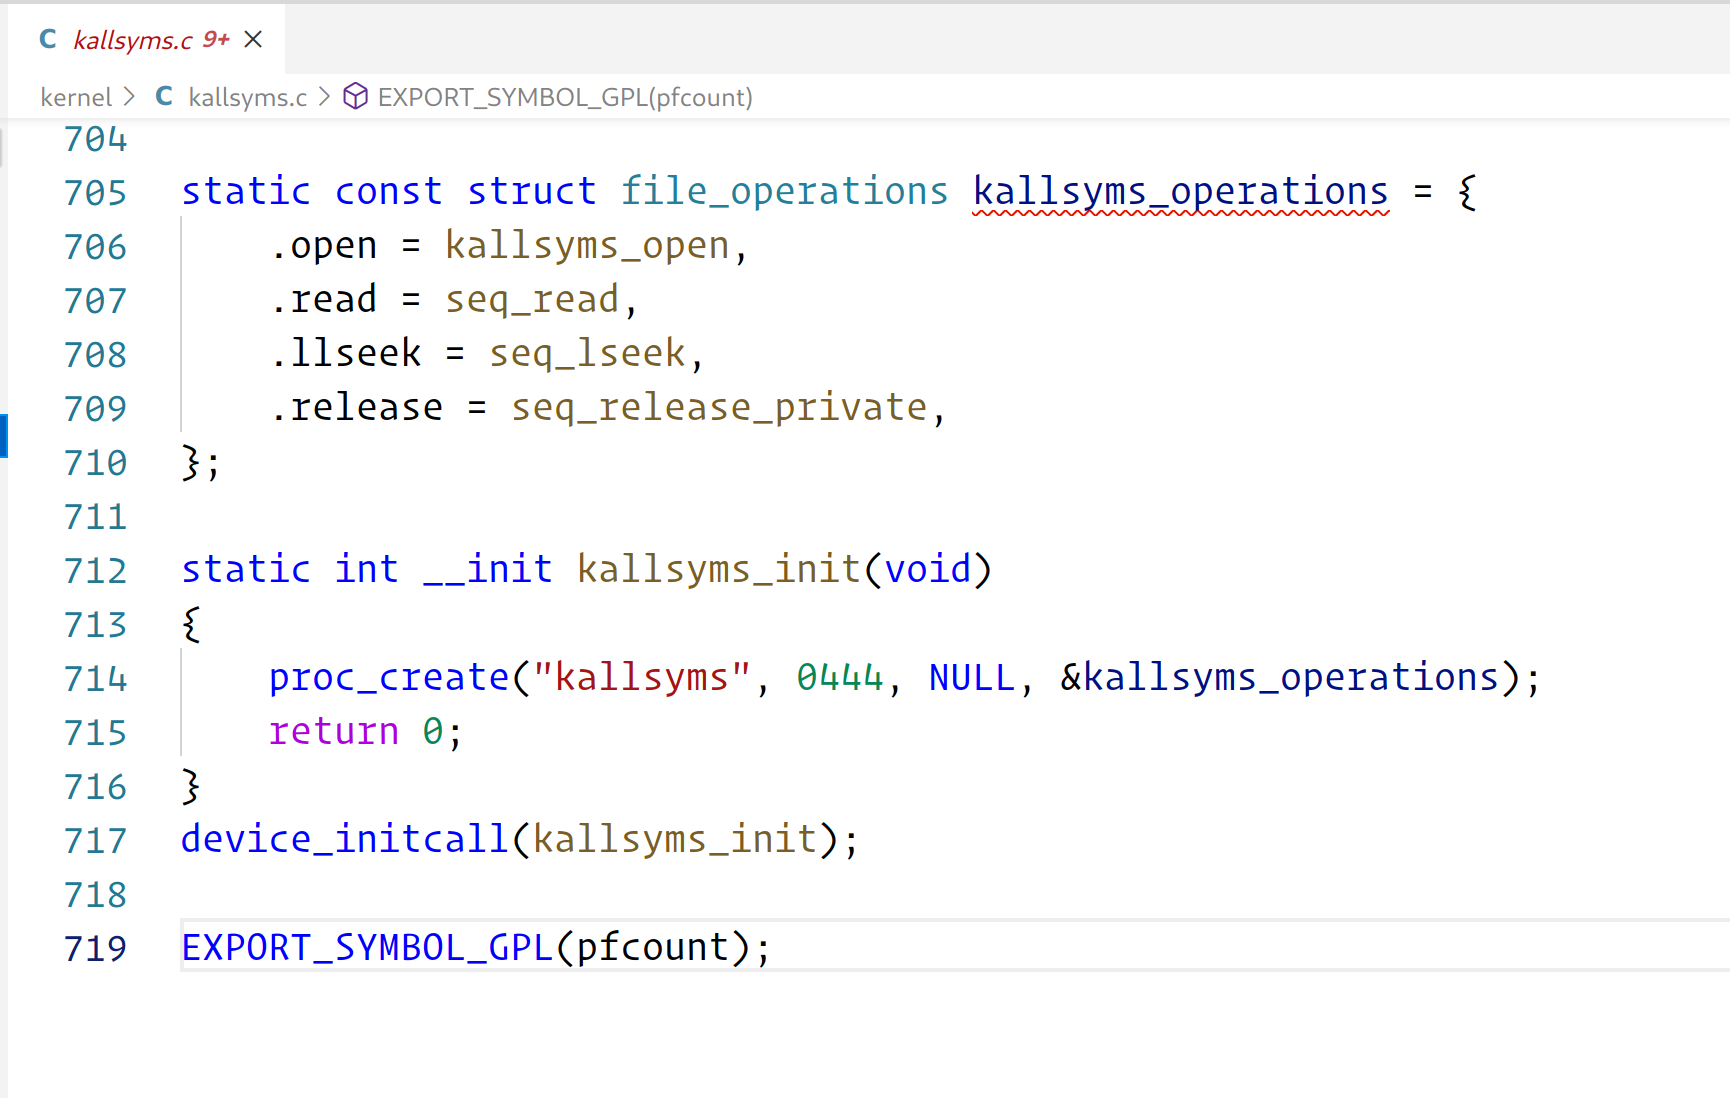
Task: Click the C file icon in breadcrumb
Action: pyautogui.click(x=164, y=96)
